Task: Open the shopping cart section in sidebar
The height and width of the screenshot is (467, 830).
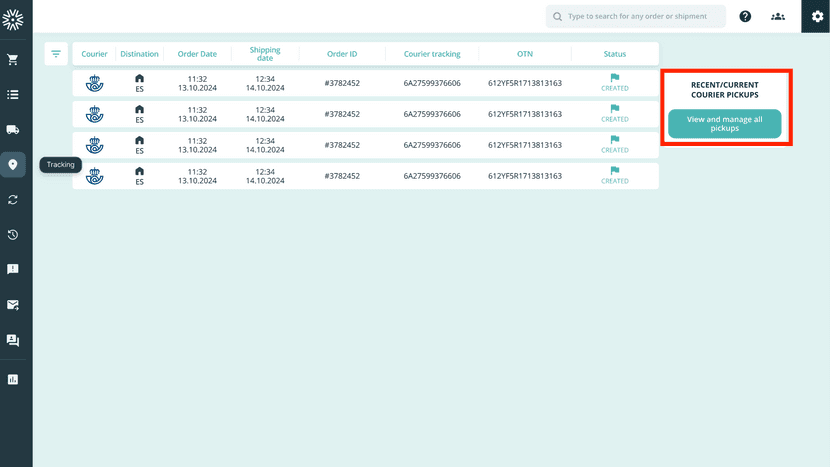Action: [x=13, y=60]
